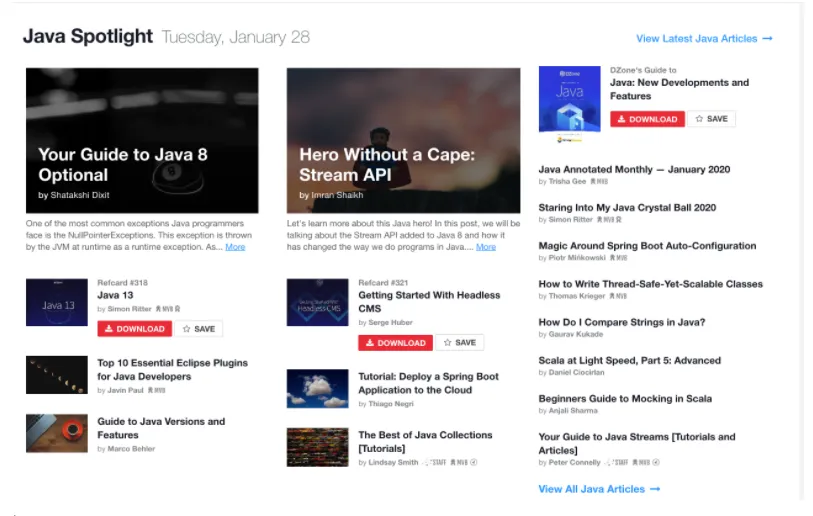View author Simon Ritter under Java 13

tap(129, 309)
